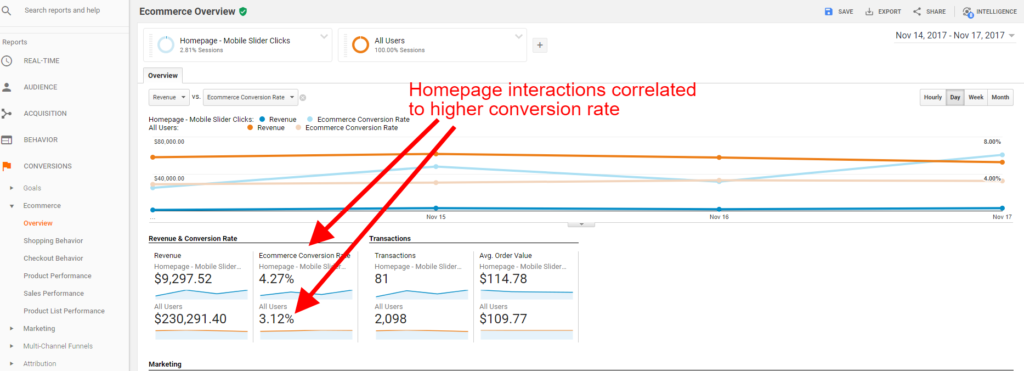Expand the Attribution section
This screenshot has height=371, width=1024.
click(11, 364)
